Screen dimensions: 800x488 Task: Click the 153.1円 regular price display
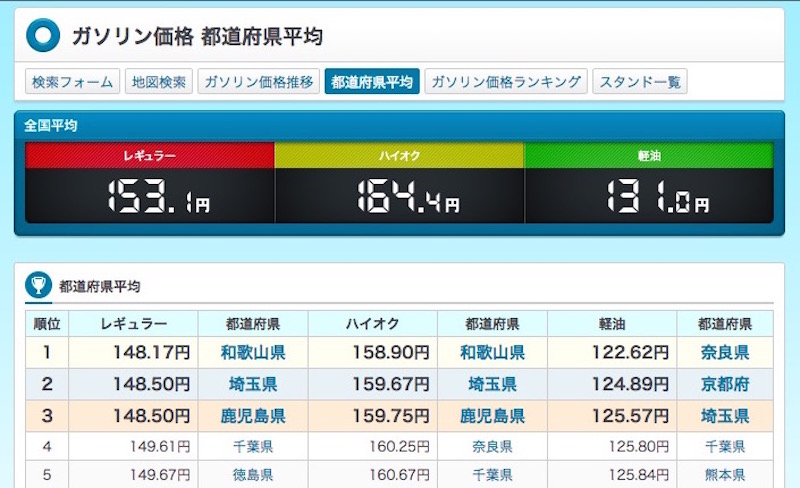click(159, 196)
